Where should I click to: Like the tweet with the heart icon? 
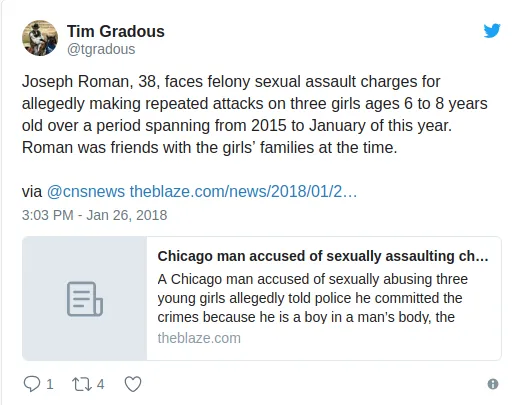tap(133, 384)
